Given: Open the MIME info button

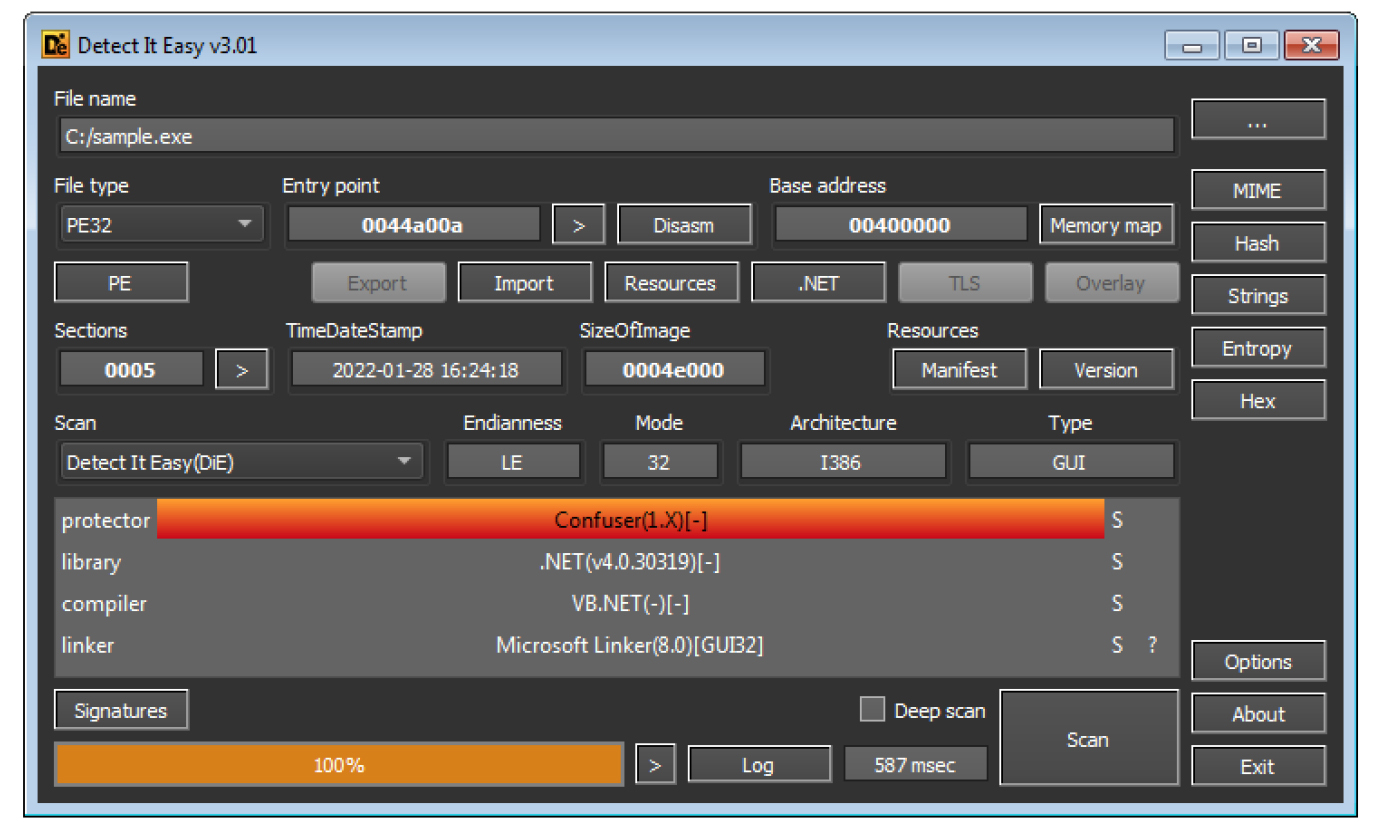Looking at the screenshot, I should click(x=1258, y=190).
